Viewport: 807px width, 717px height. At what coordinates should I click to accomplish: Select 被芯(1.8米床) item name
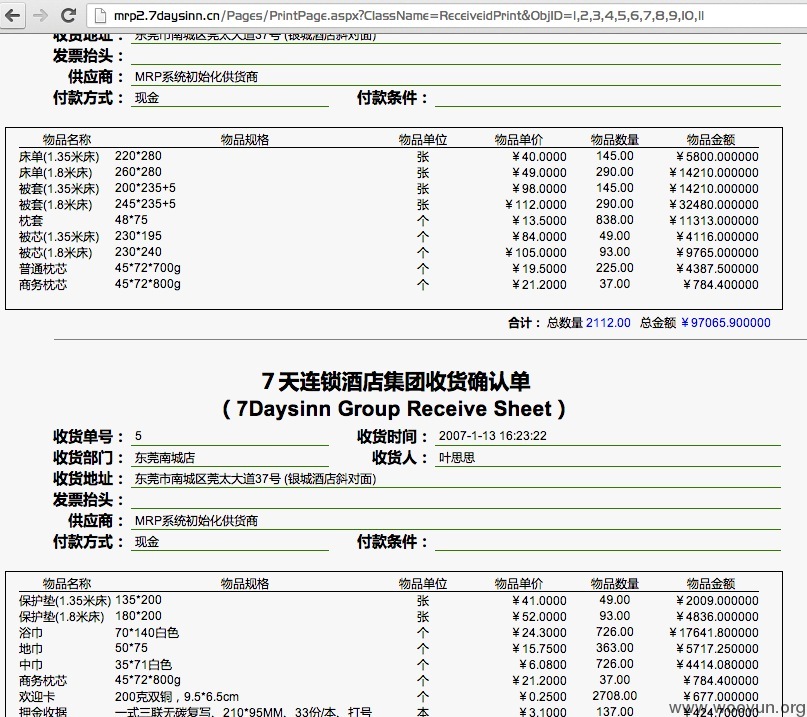click(x=56, y=252)
